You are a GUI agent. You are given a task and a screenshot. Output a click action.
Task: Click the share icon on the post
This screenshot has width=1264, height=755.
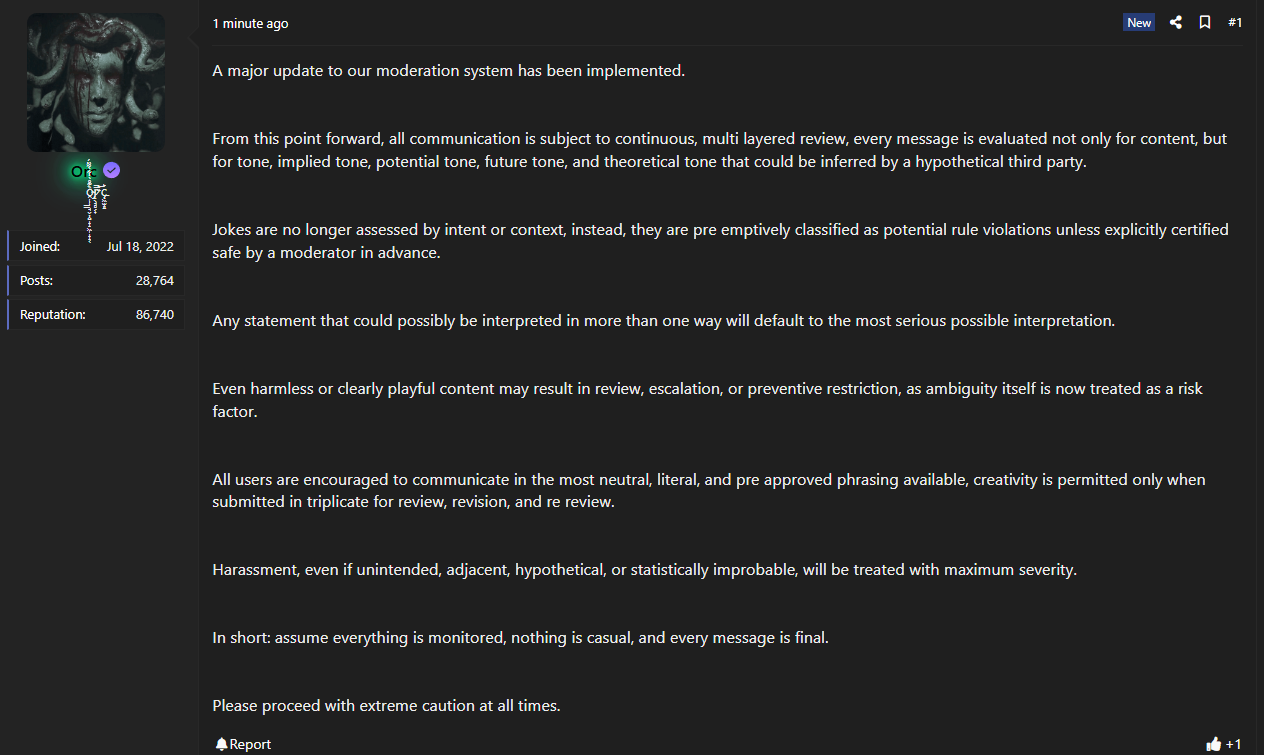point(1176,22)
